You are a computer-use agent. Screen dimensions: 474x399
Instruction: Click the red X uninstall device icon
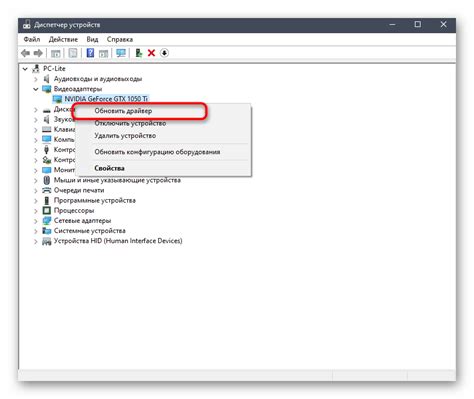coord(151,53)
